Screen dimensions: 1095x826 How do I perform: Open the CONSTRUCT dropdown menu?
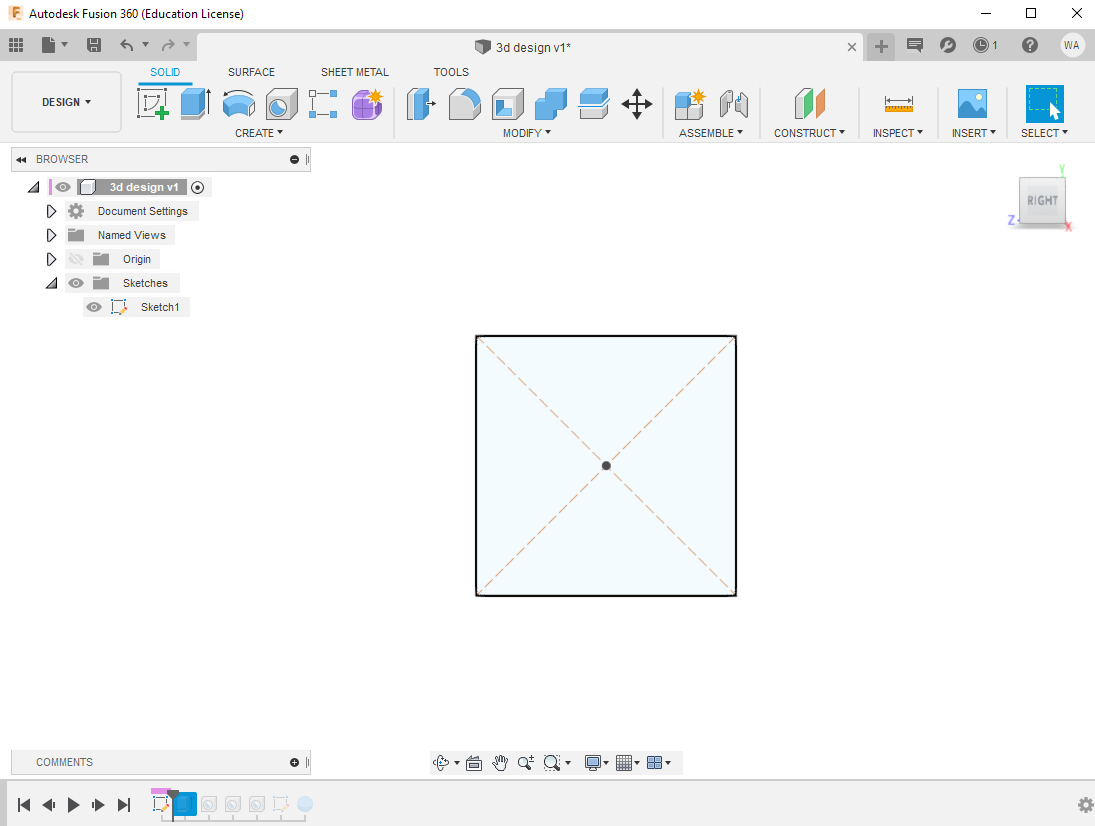click(809, 133)
